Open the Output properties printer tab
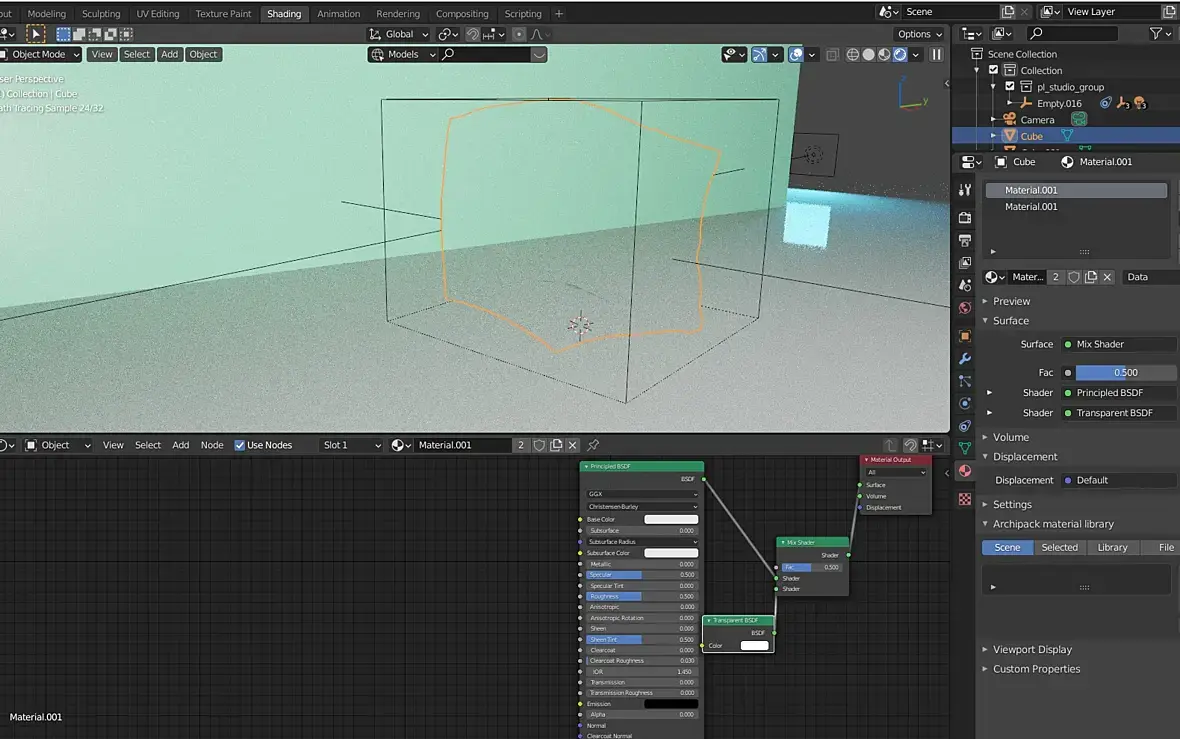The height and width of the screenshot is (739, 1180). coord(965,241)
